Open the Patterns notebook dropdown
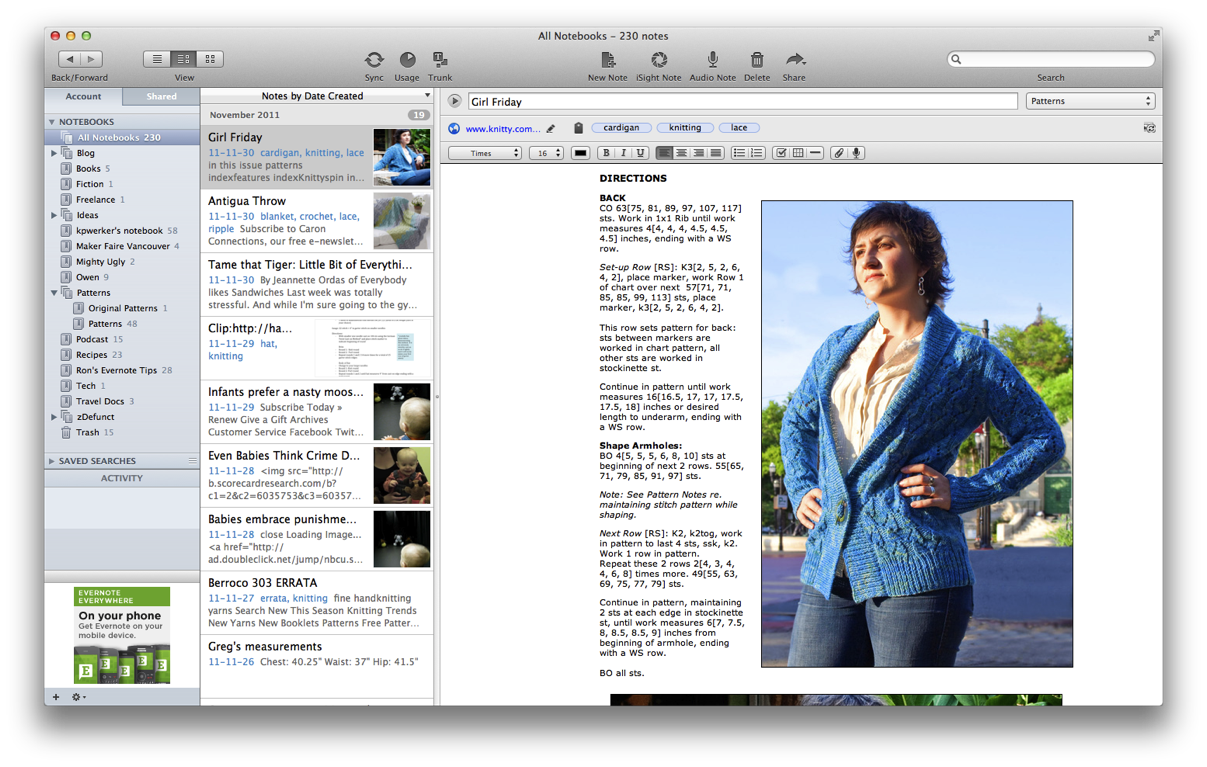Viewport: 1207px width, 767px height. 1090,101
